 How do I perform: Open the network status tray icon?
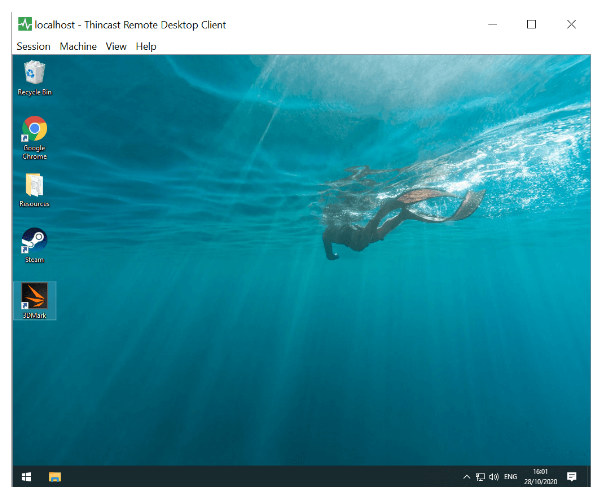coord(480,477)
